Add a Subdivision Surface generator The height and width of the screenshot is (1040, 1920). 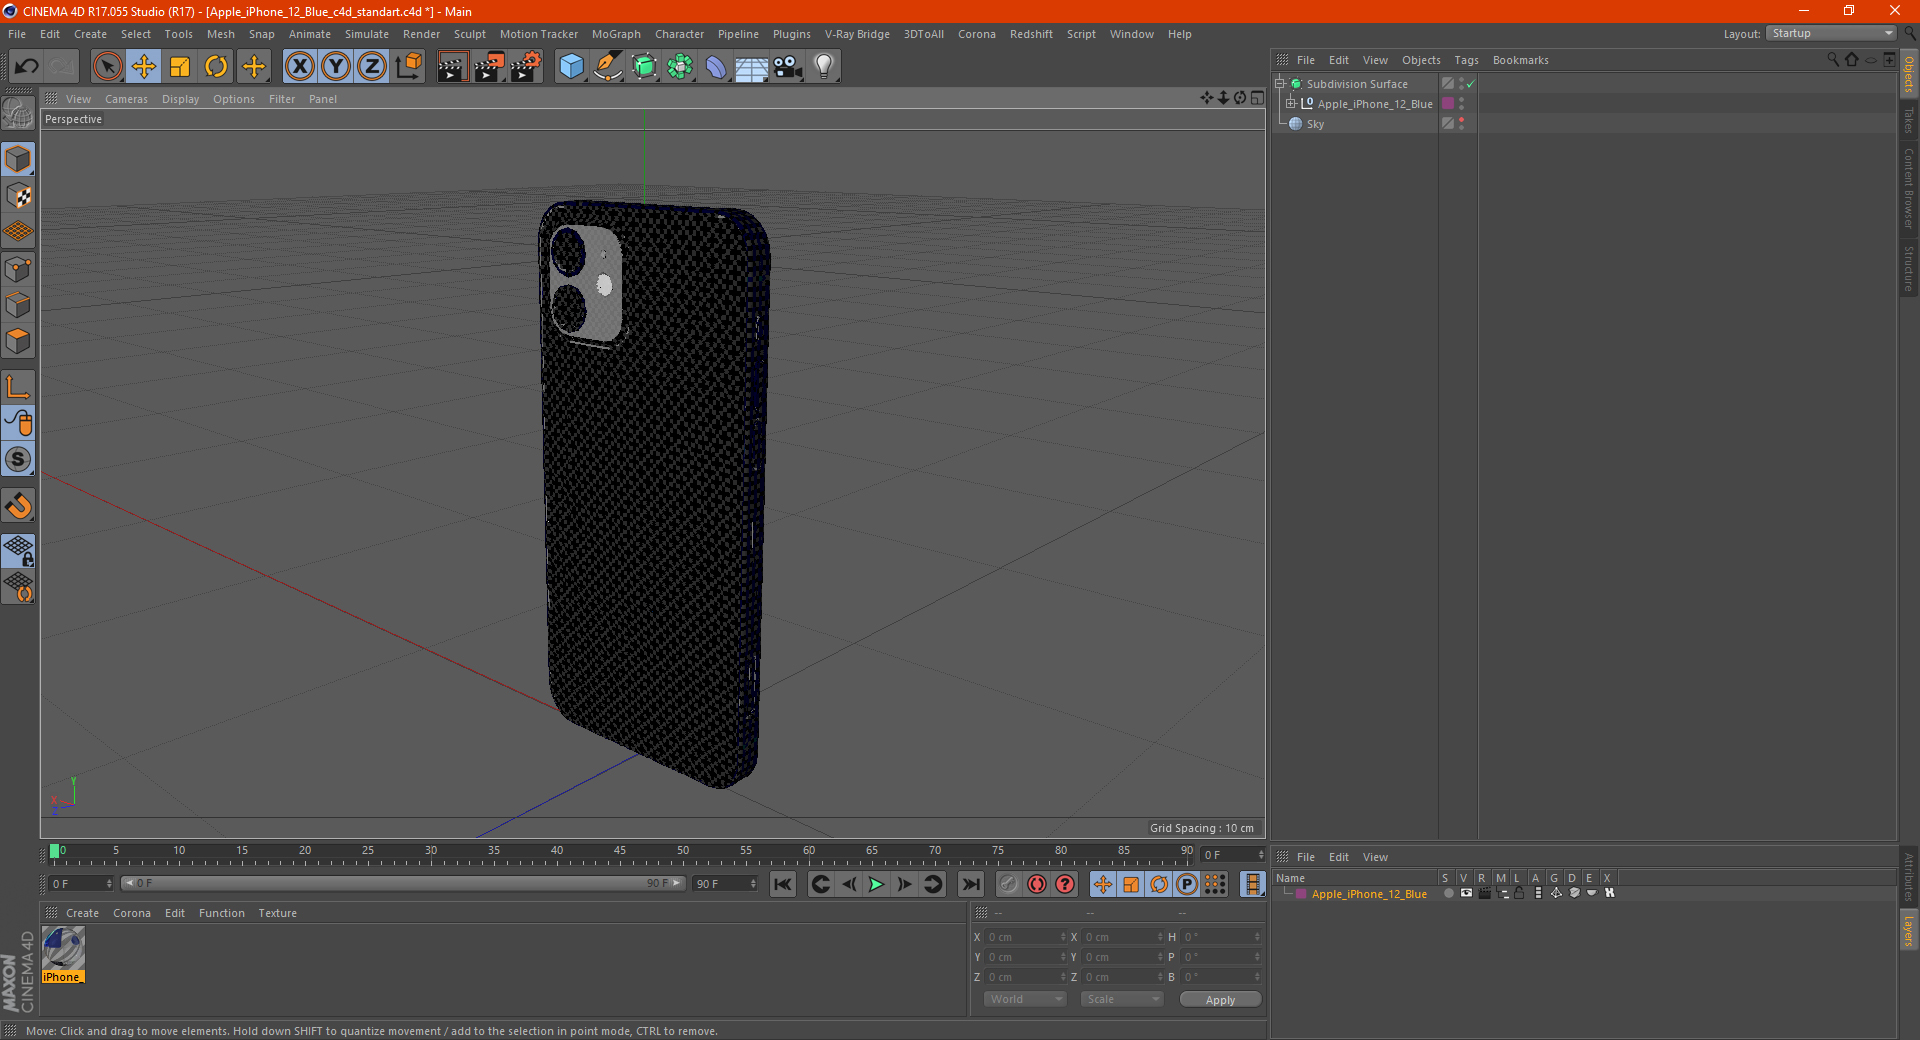[x=644, y=67]
